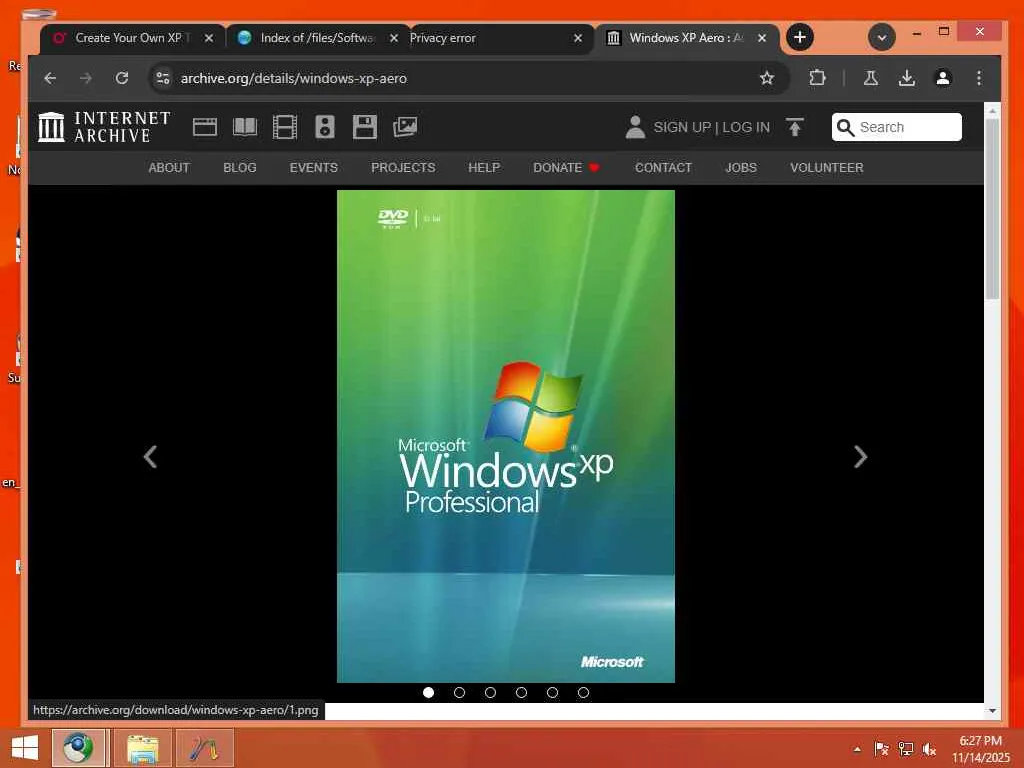Show previous image with left chevron
The height and width of the screenshot is (768, 1024).
pos(150,456)
